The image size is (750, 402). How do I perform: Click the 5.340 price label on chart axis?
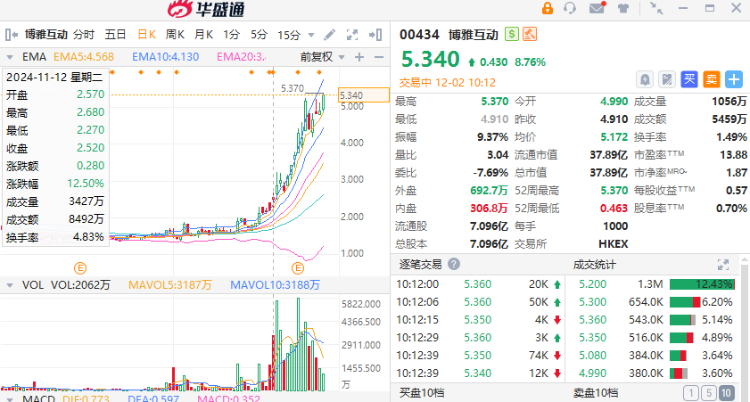[364, 95]
